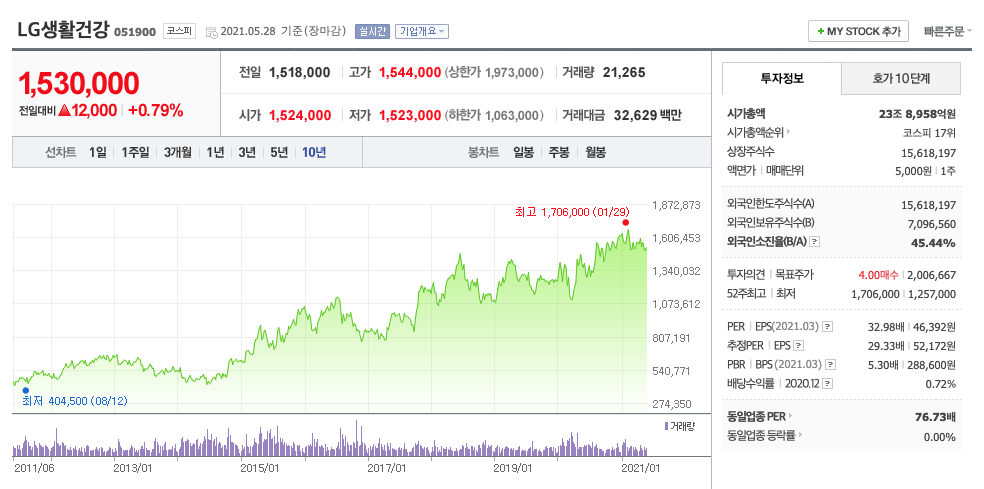The height and width of the screenshot is (489, 984).
Task: Switch to the 호가 10단계 tab
Action: coord(901,78)
